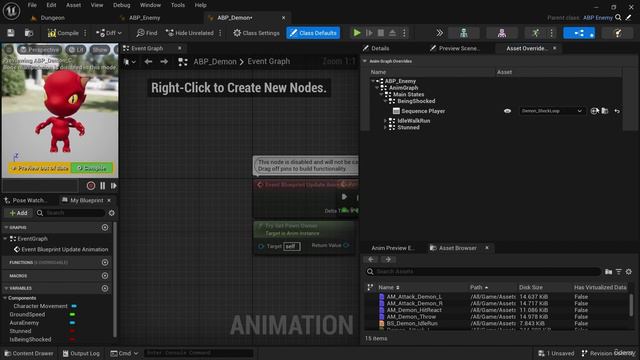This screenshot has width=640, height=360.
Task: Open the Tools menu
Action: [178, 5]
